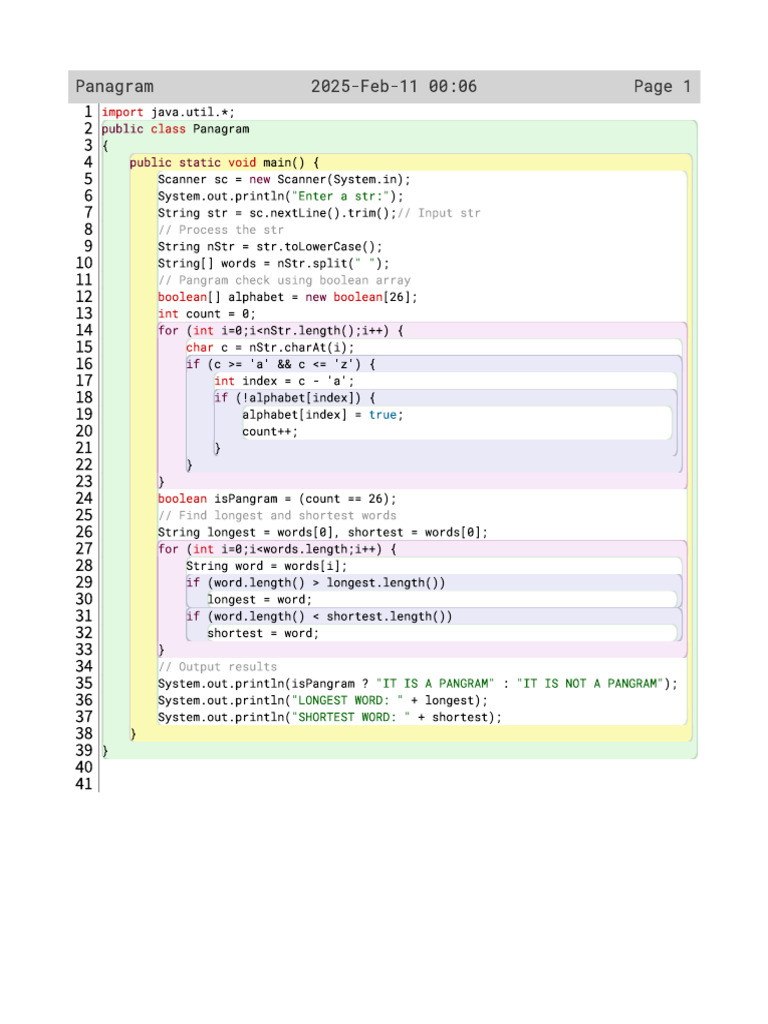
Task: Click 'public static void main()' line
Action: pos(224,163)
